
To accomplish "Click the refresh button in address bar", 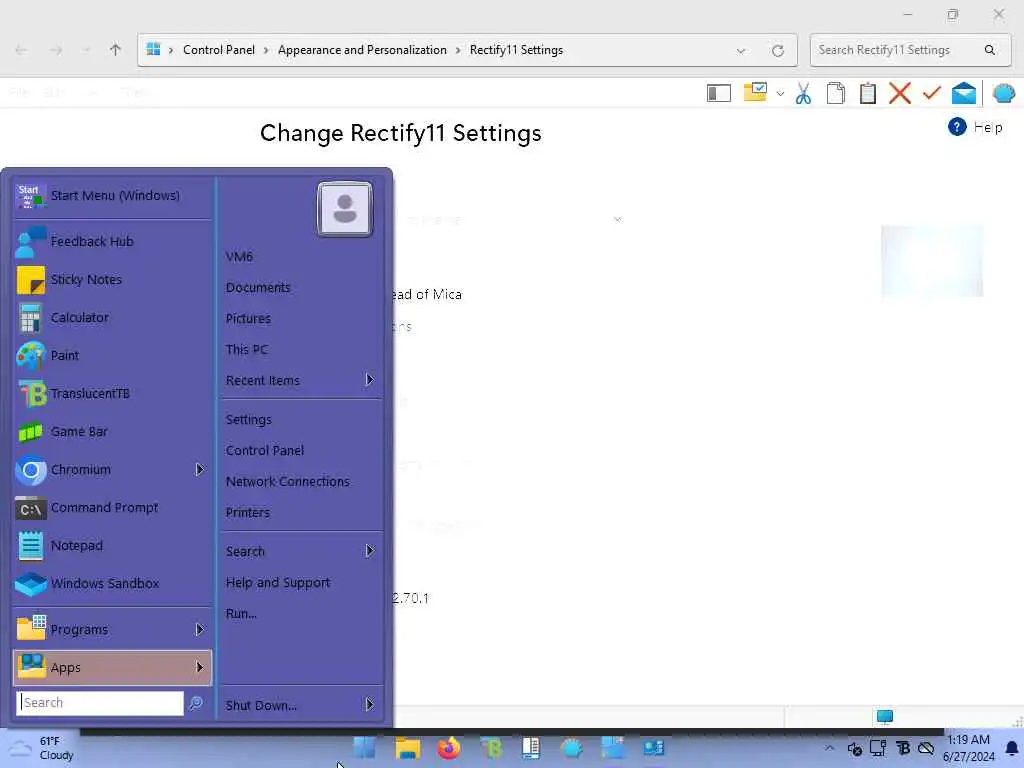I will click(x=777, y=50).
